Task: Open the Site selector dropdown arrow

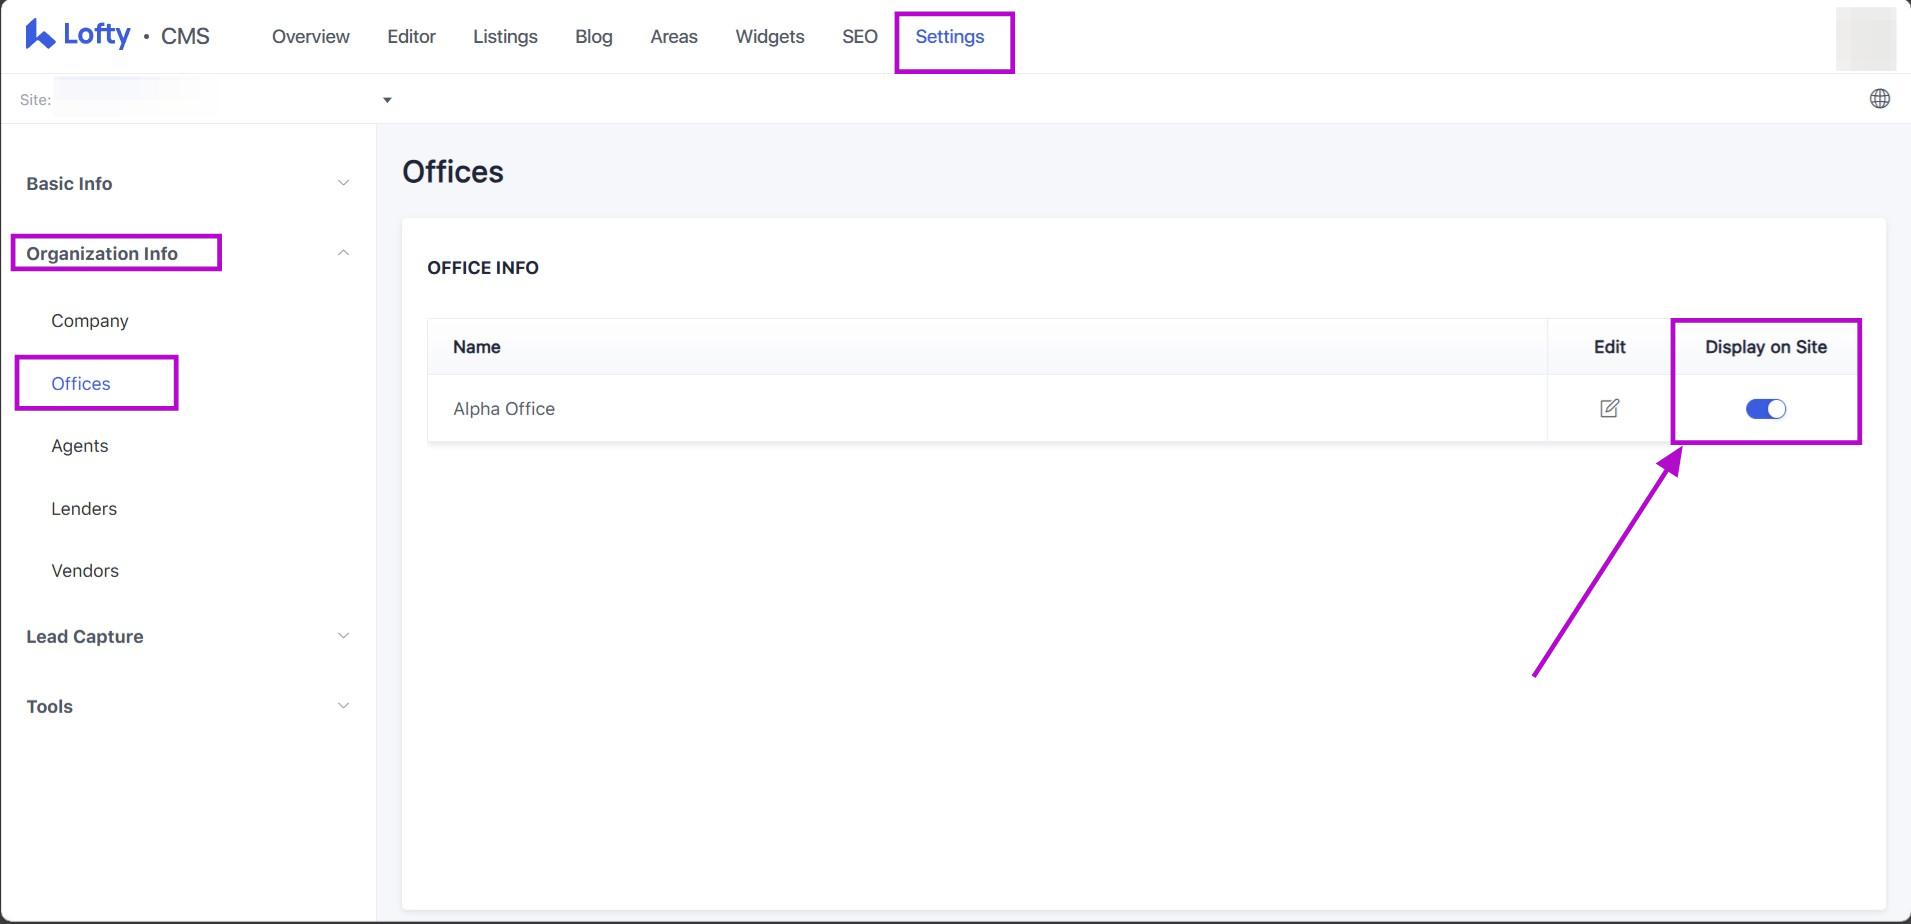Action: click(387, 100)
